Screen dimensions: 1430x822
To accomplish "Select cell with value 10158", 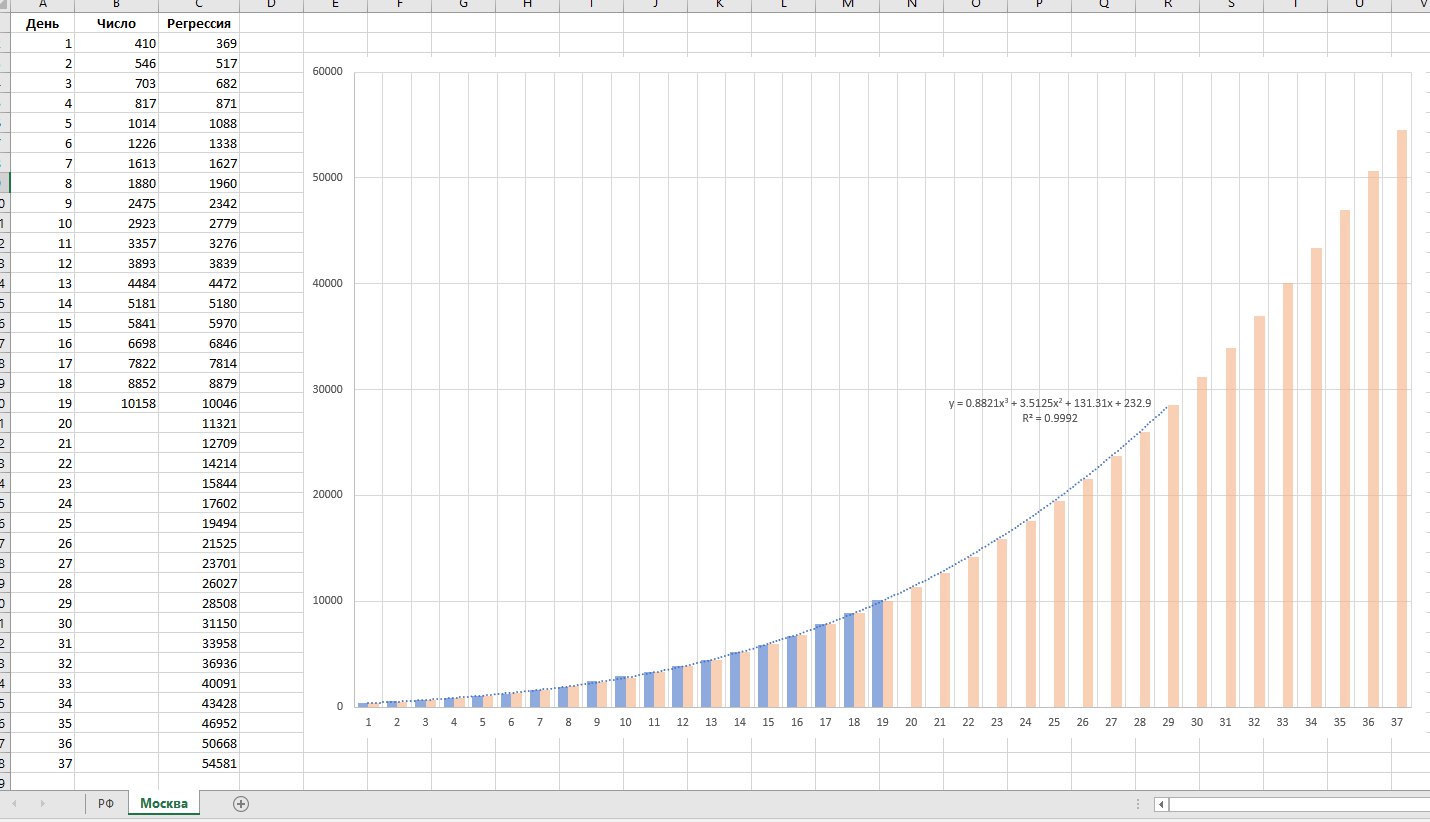I will [x=117, y=403].
